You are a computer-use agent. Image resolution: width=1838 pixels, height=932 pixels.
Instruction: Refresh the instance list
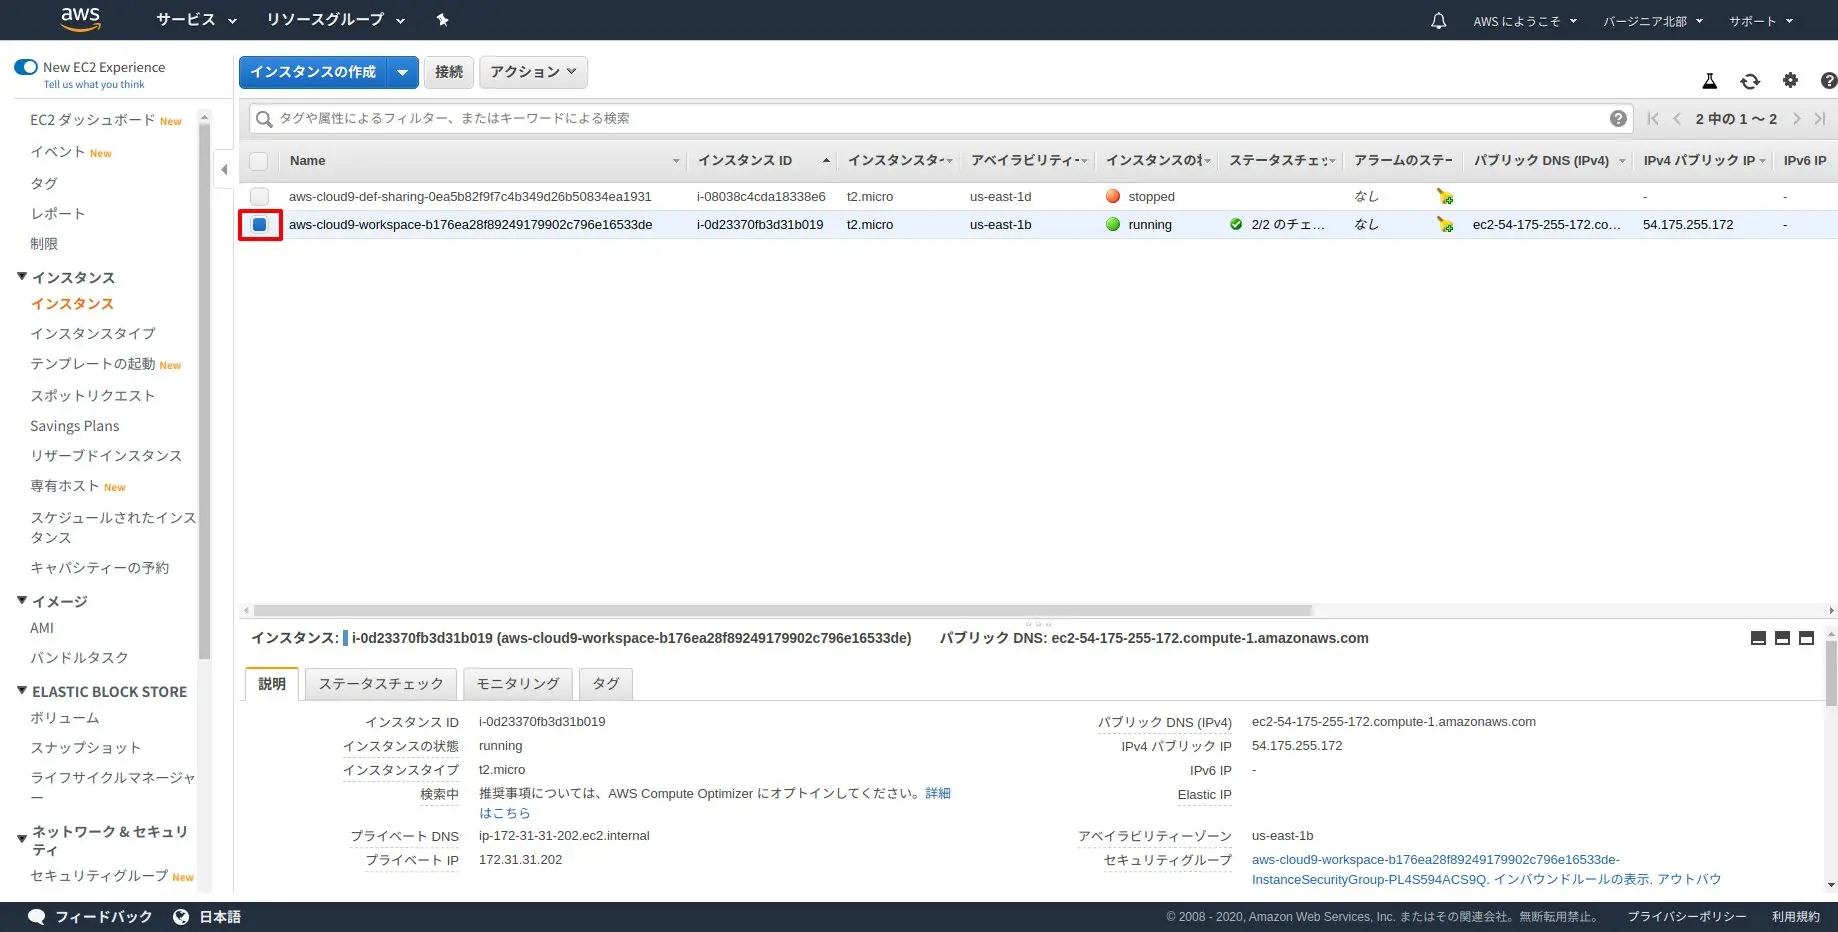tap(1750, 81)
